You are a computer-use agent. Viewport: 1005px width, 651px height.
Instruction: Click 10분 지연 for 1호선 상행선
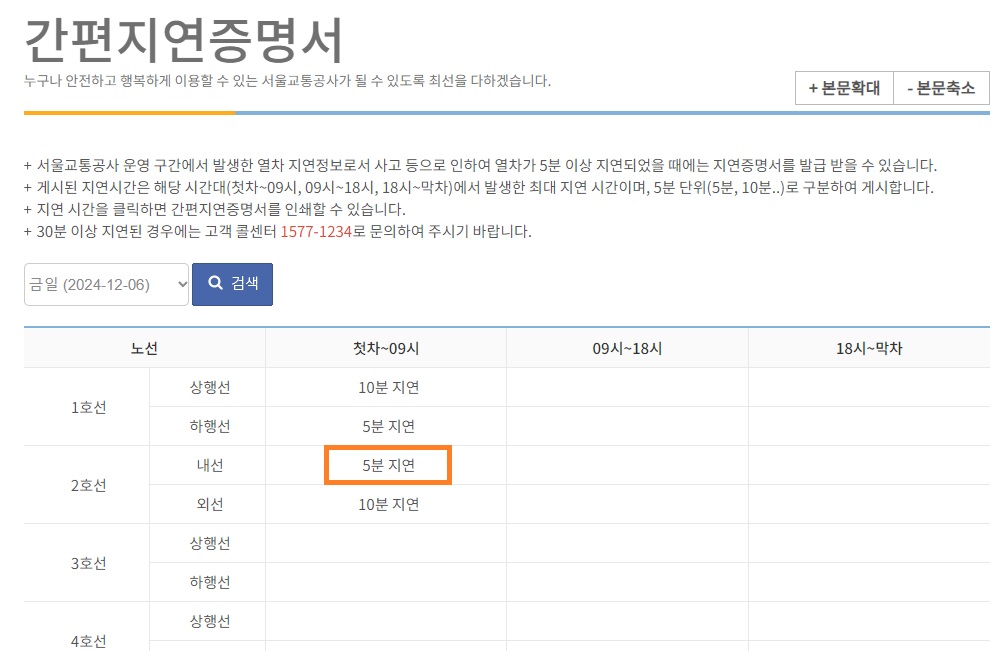pos(388,386)
